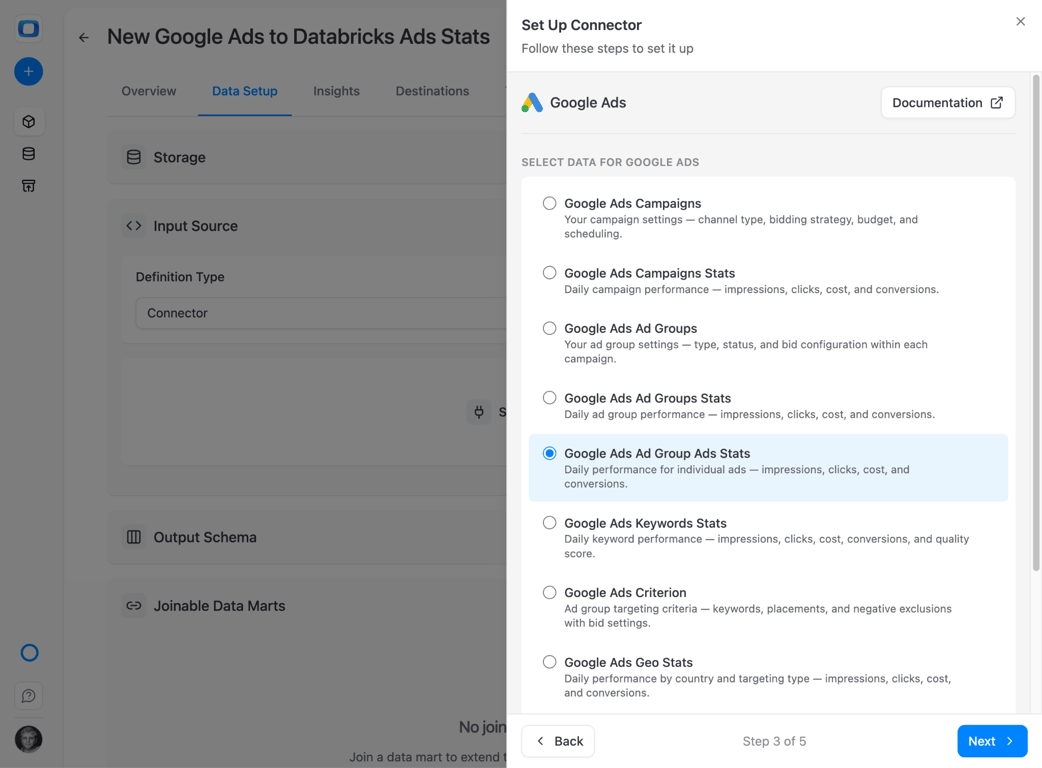The height and width of the screenshot is (768, 1042).
Task: Select Google Ads Campaigns radio button
Action: click(x=550, y=203)
